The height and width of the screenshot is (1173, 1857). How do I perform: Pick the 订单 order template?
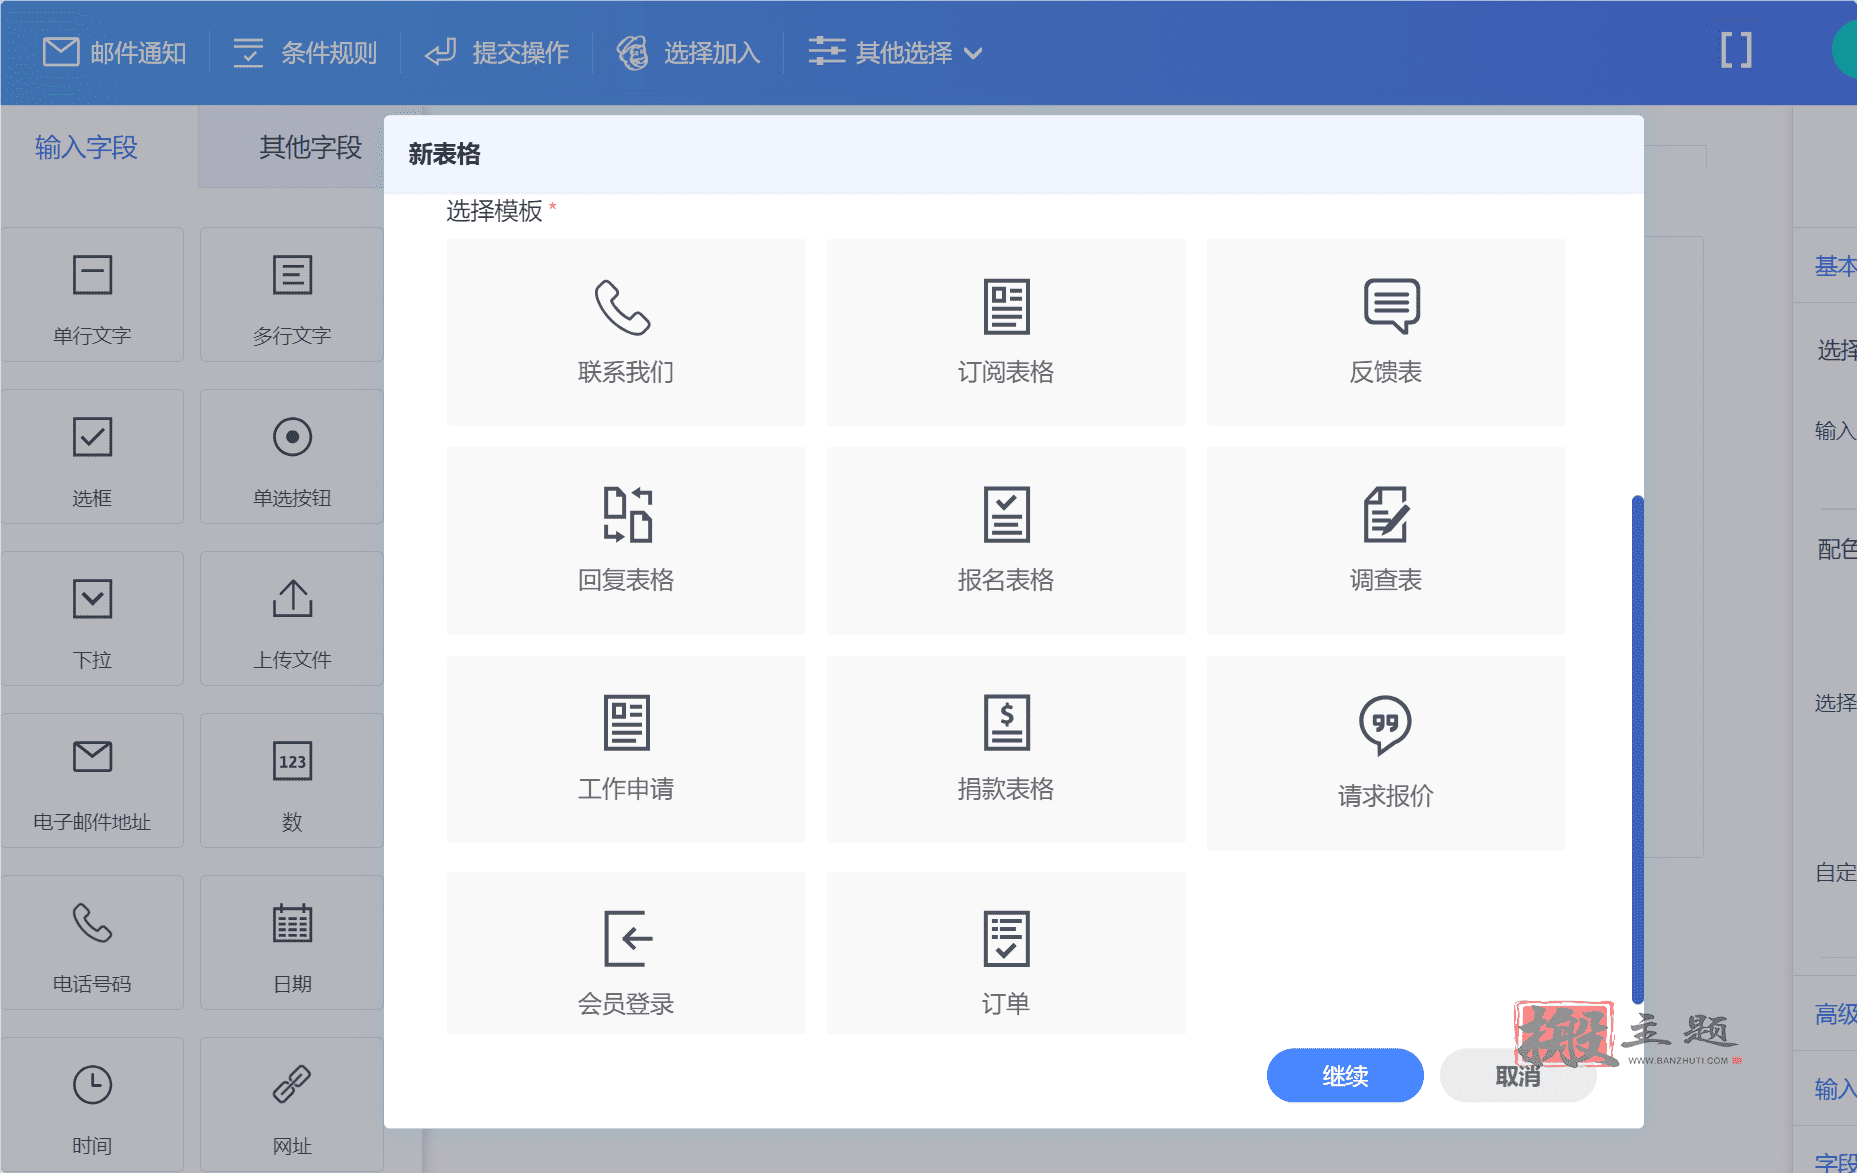click(1006, 953)
